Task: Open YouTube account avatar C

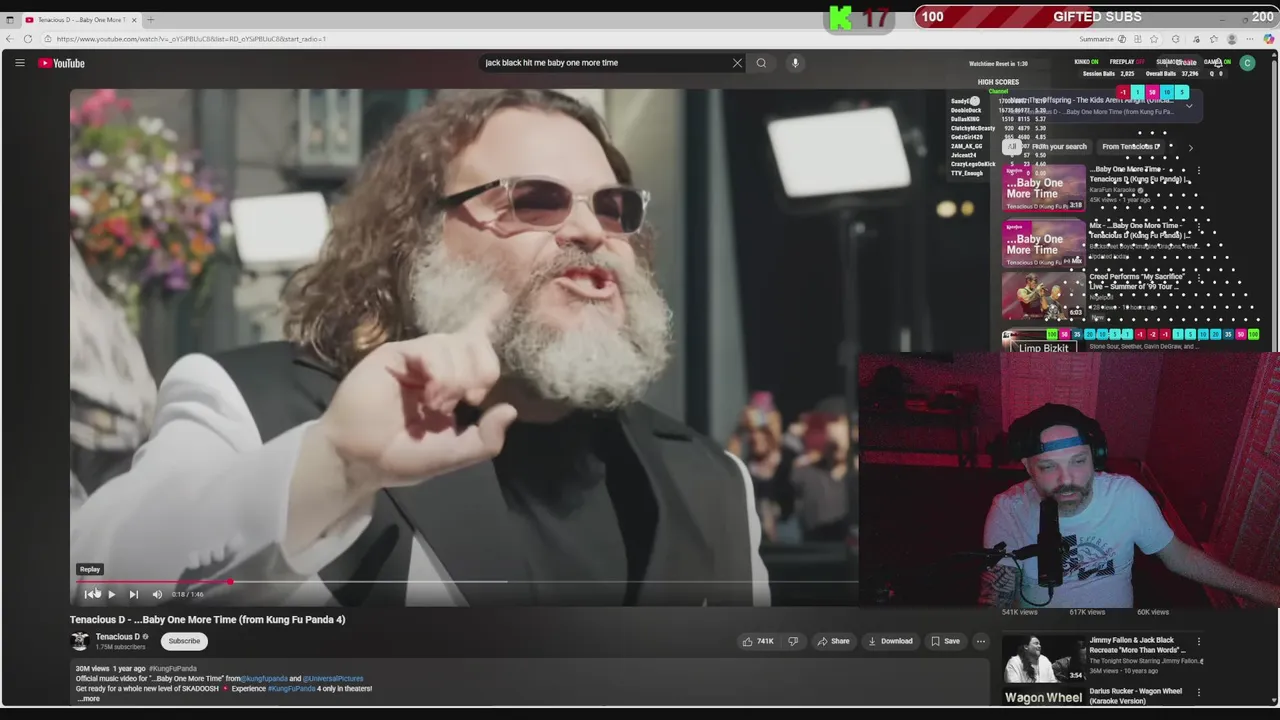Action: click(x=1247, y=63)
